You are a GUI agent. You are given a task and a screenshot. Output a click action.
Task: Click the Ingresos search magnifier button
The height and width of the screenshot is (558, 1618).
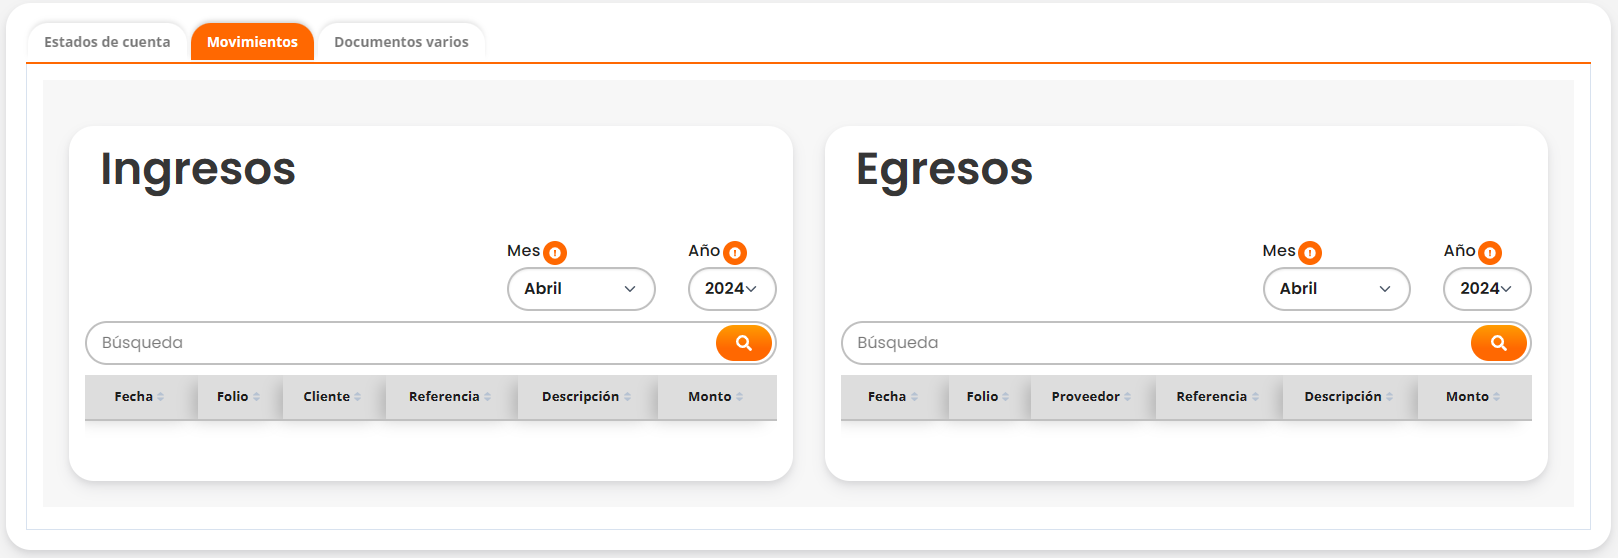[743, 343]
